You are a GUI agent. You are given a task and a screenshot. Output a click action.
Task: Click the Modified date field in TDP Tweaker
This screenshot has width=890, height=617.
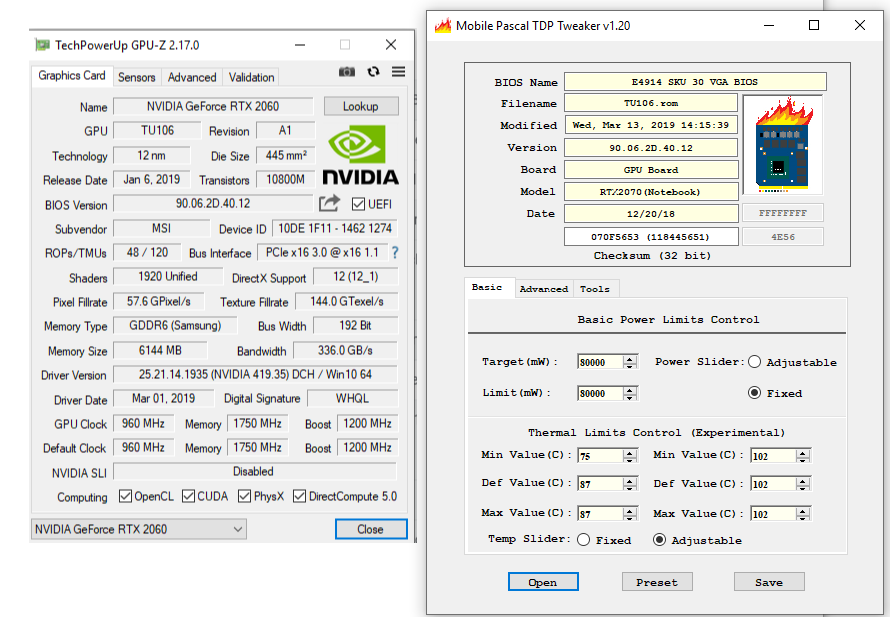pos(651,125)
